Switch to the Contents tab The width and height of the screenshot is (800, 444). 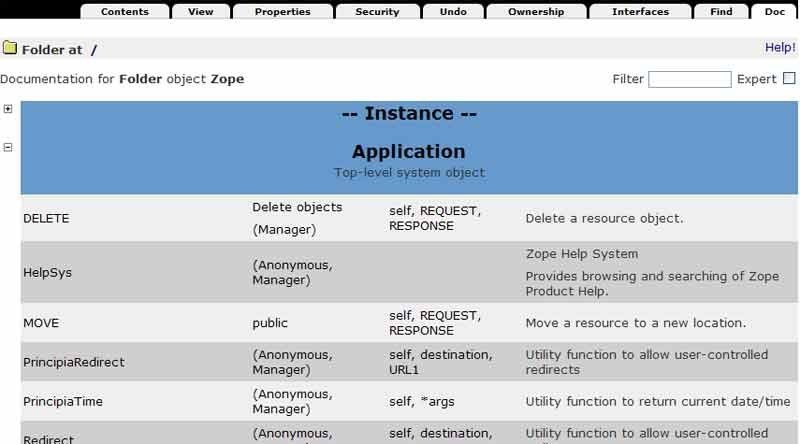(x=124, y=12)
